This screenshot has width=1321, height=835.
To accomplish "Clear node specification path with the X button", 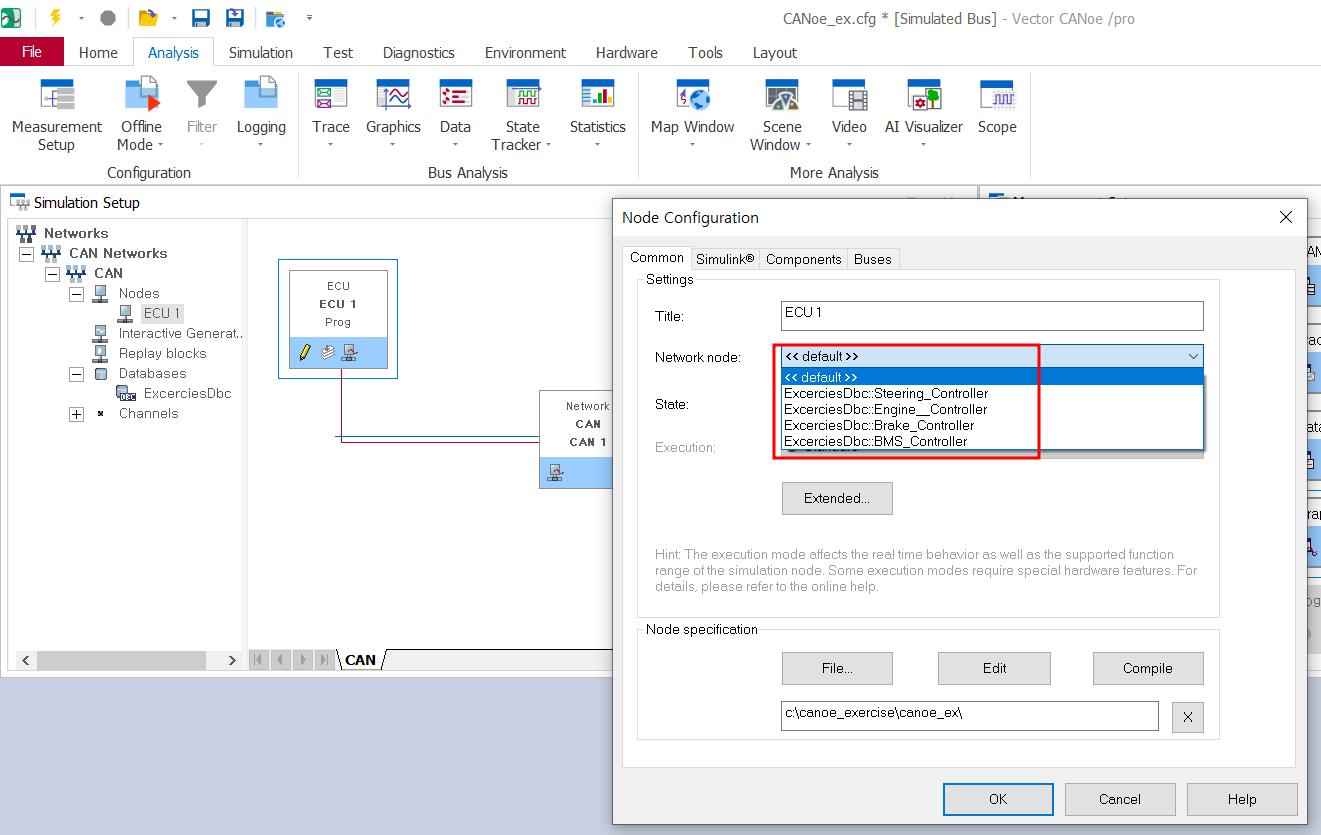I will point(1187,717).
